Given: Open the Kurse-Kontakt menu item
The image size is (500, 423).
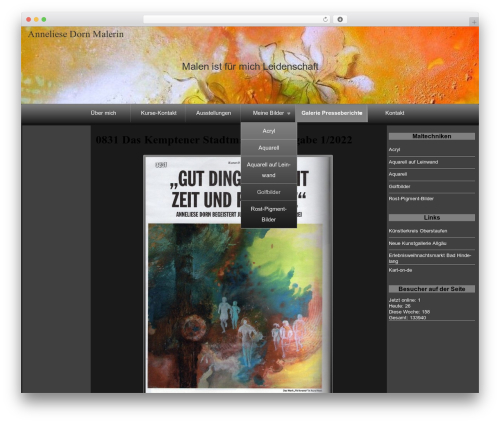Looking at the screenshot, I should tap(158, 113).
